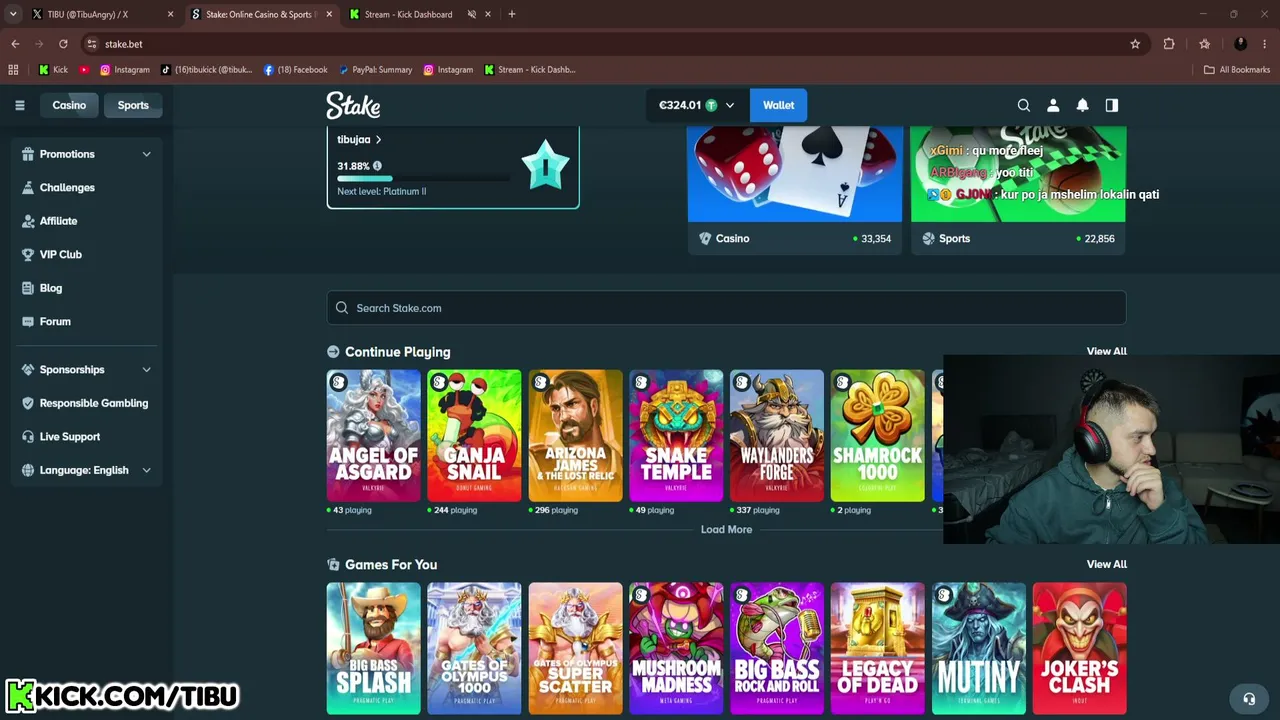Click the info icon next to 31.88%
The width and height of the screenshot is (1280, 720).
(x=377, y=166)
